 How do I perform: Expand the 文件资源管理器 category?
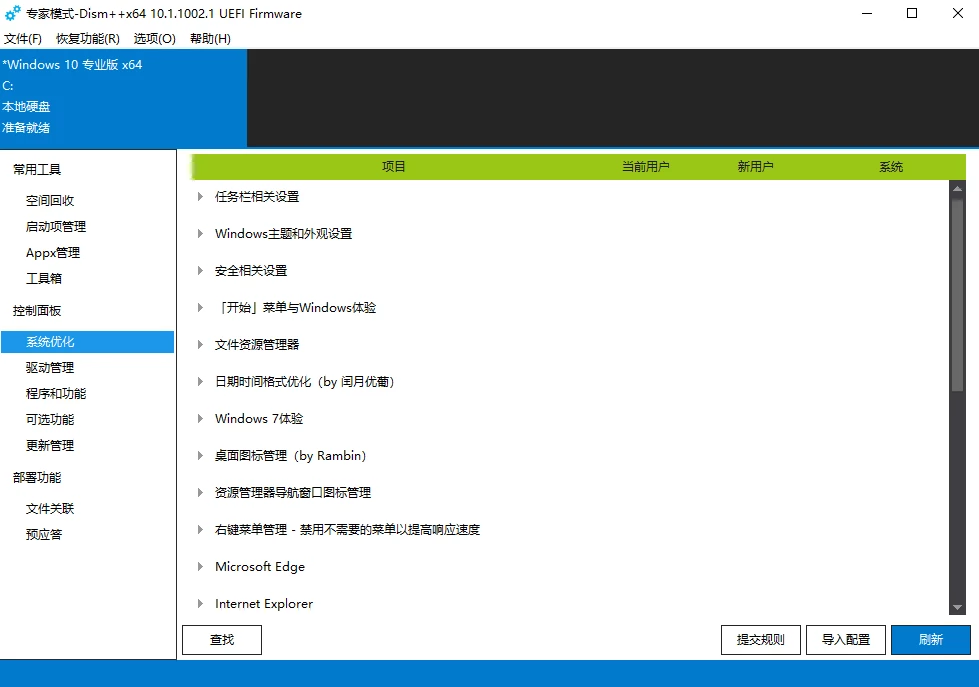(201, 345)
